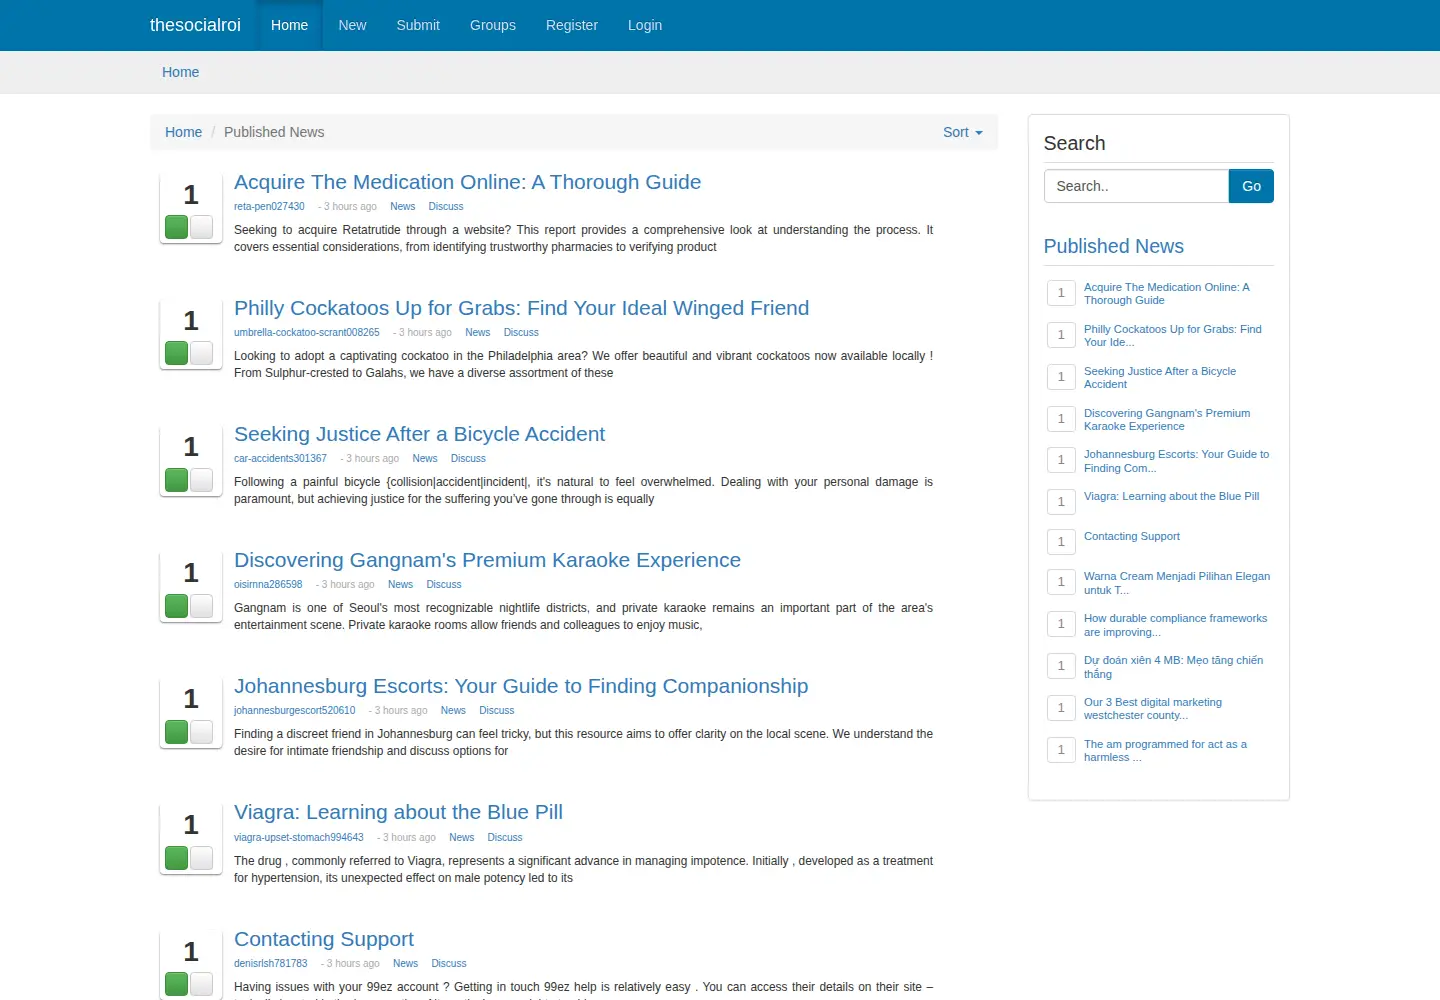Click Home in the Published News breadcrumb
The width and height of the screenshot is (1440, 1000).
tap(183, 132)
